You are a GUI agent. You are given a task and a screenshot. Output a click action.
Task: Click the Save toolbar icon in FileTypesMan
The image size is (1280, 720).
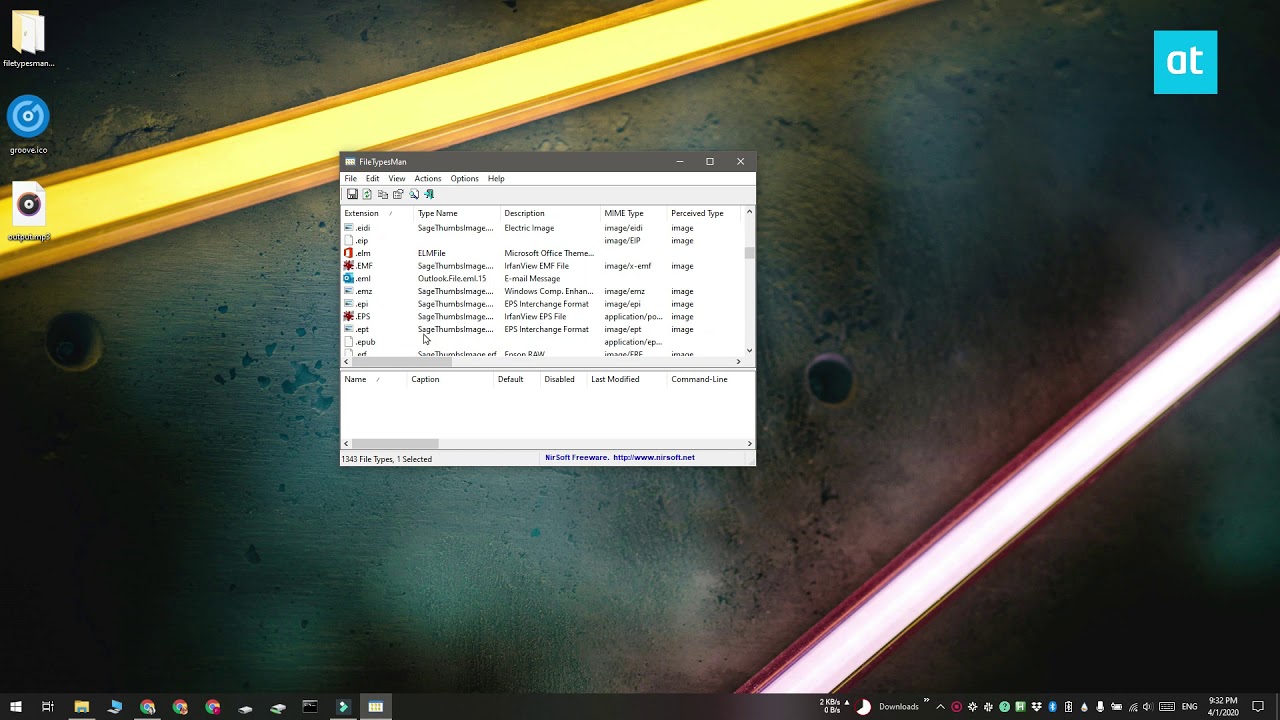352,194
